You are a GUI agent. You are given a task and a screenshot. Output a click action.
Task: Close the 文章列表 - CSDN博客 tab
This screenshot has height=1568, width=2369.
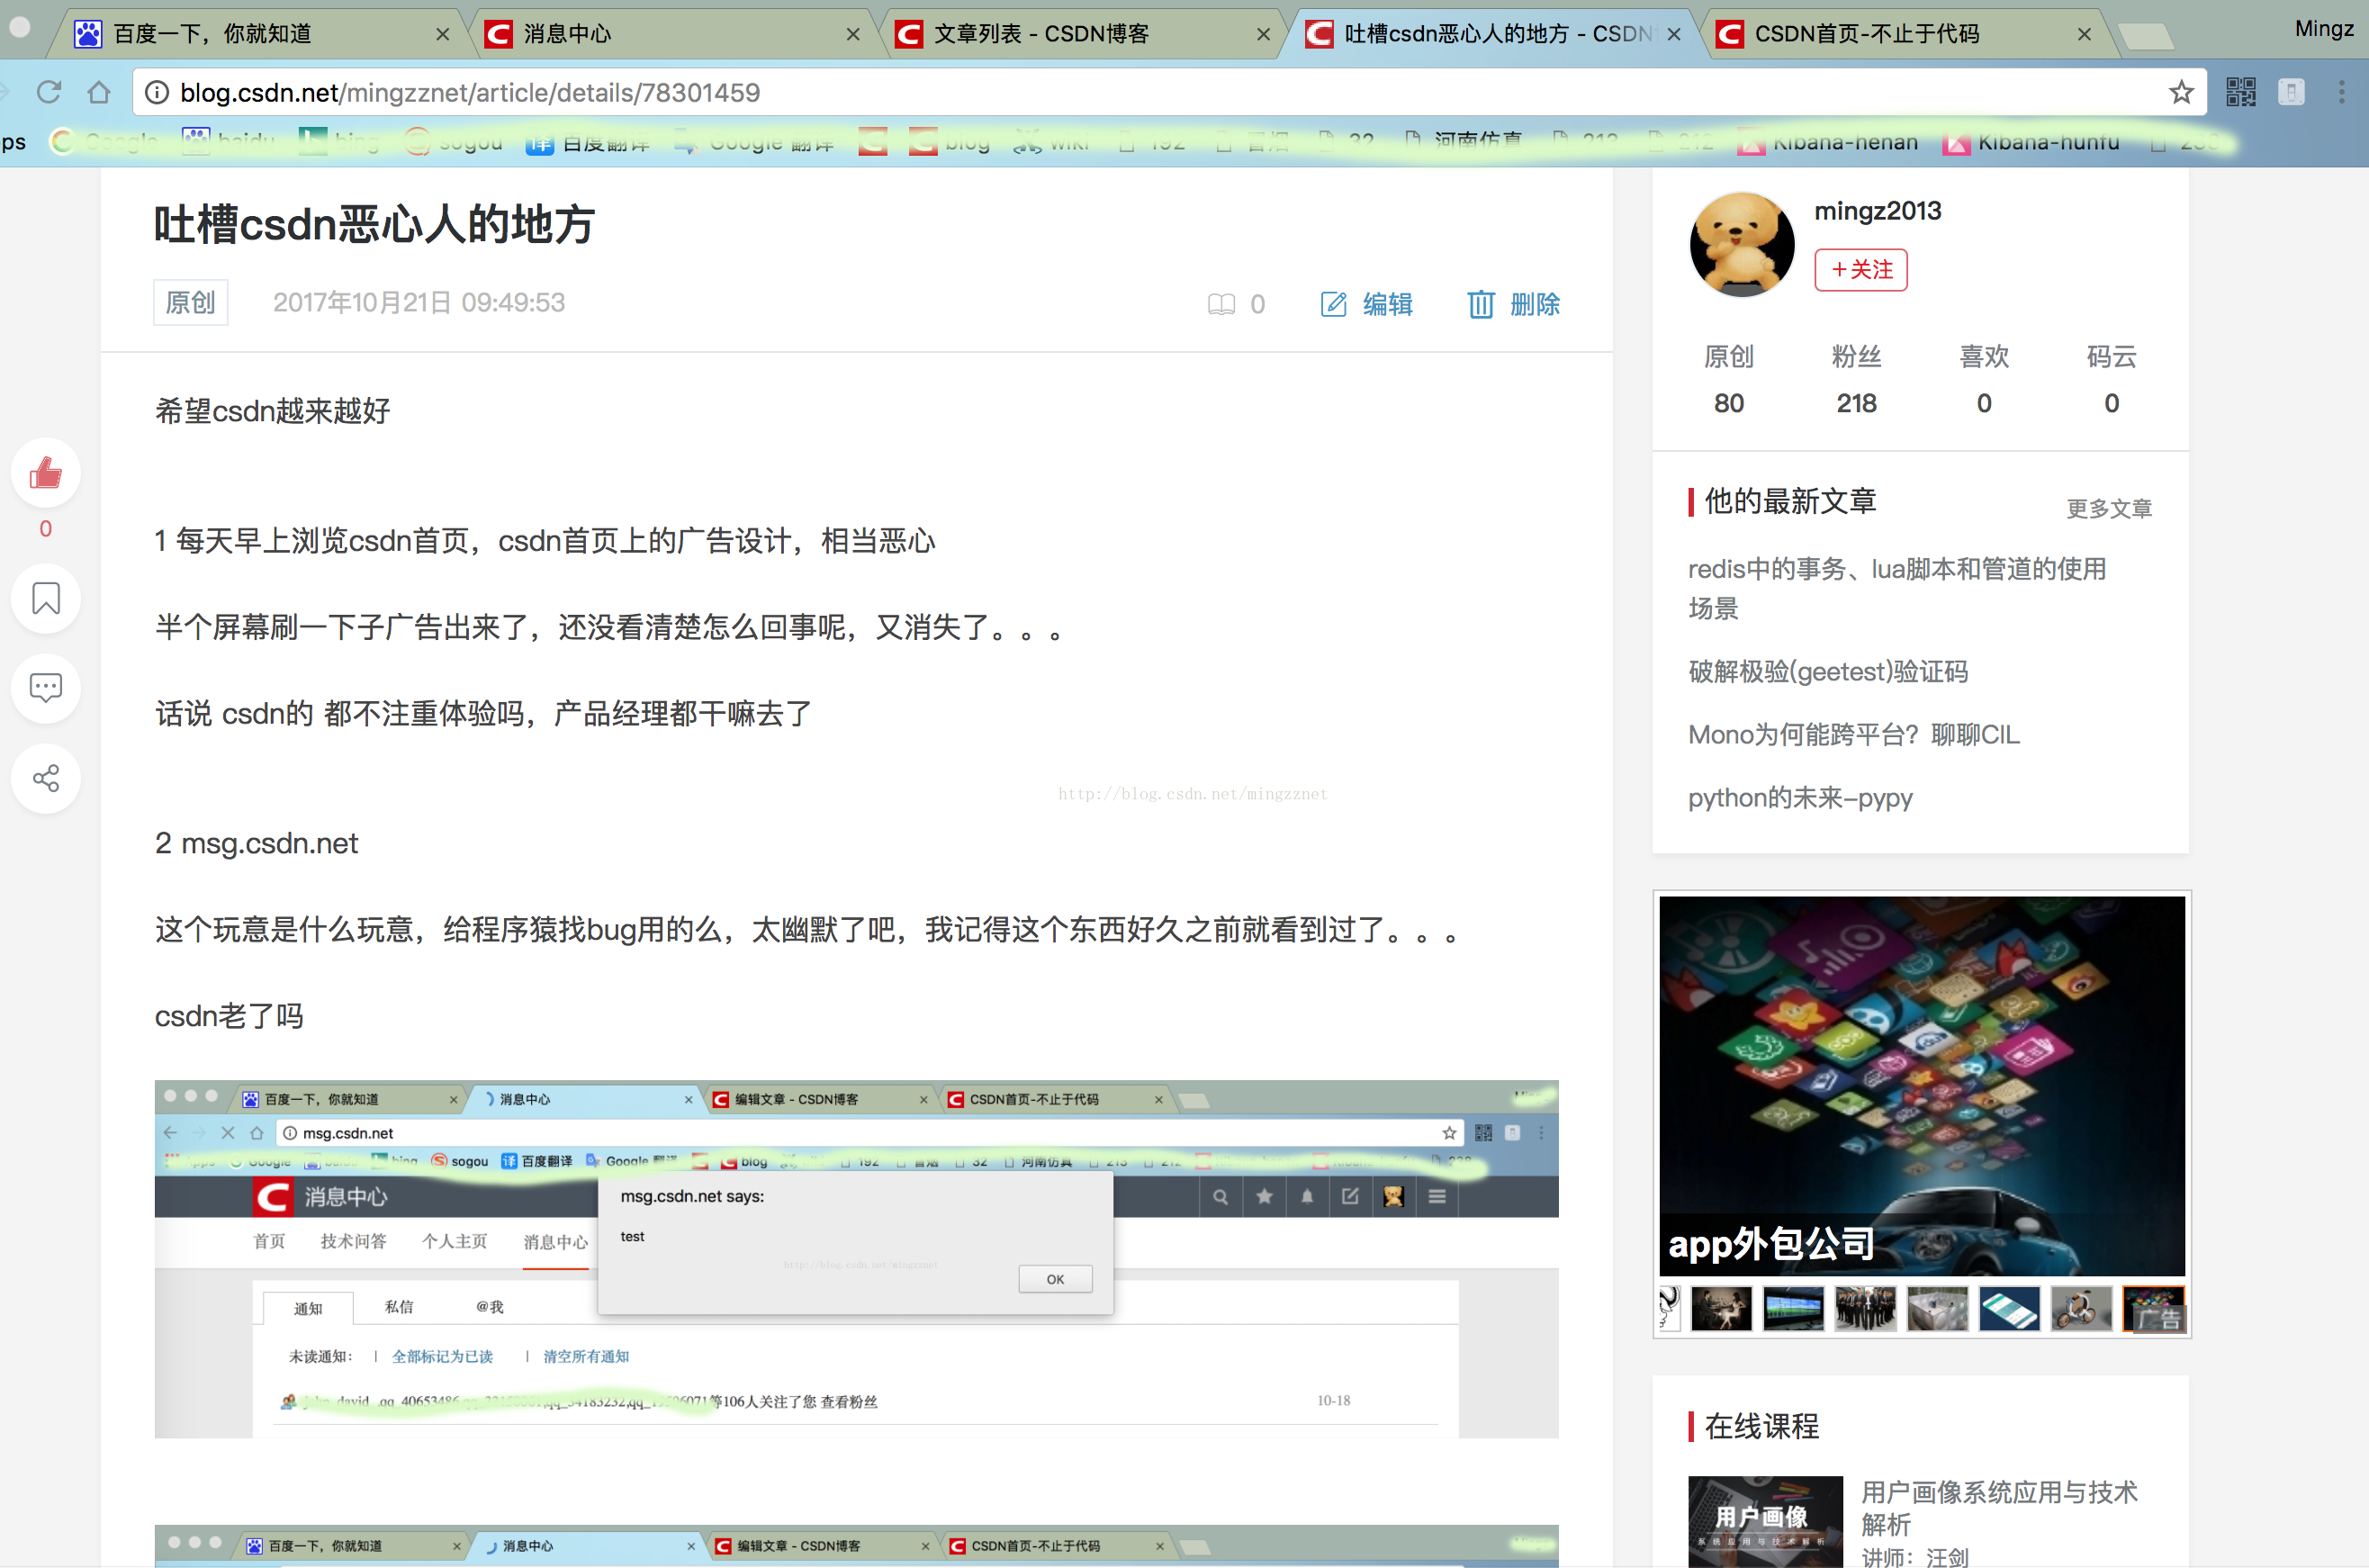click(x=1264, y=34)
